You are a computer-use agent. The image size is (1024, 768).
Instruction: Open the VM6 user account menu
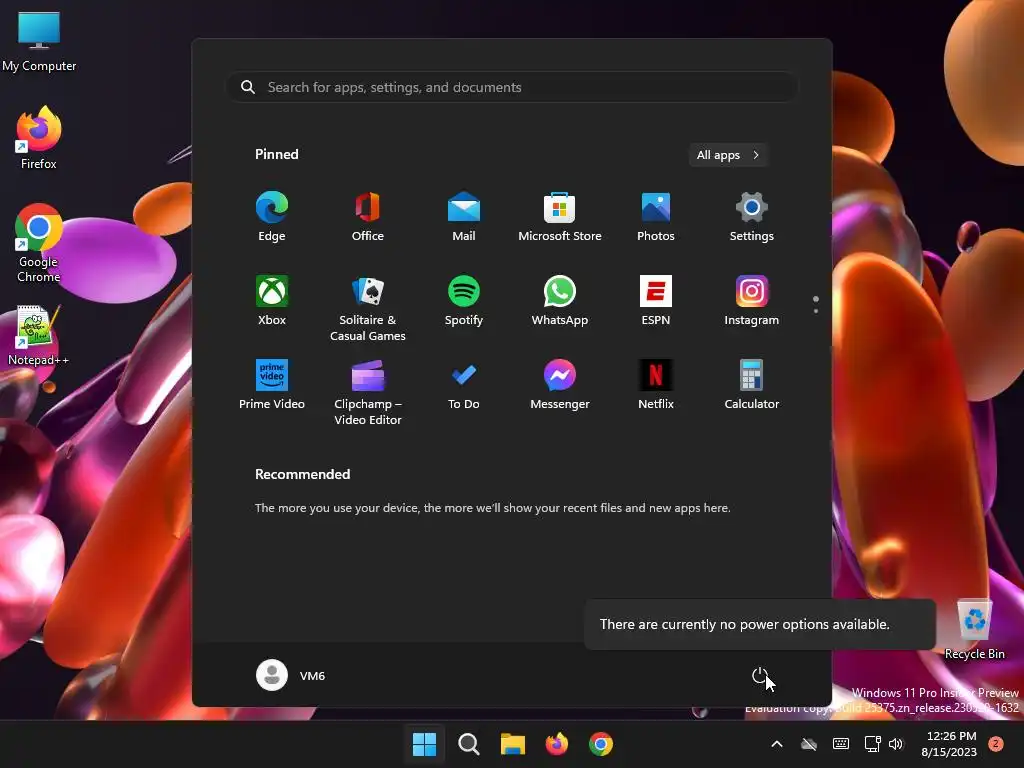point(291,675)
